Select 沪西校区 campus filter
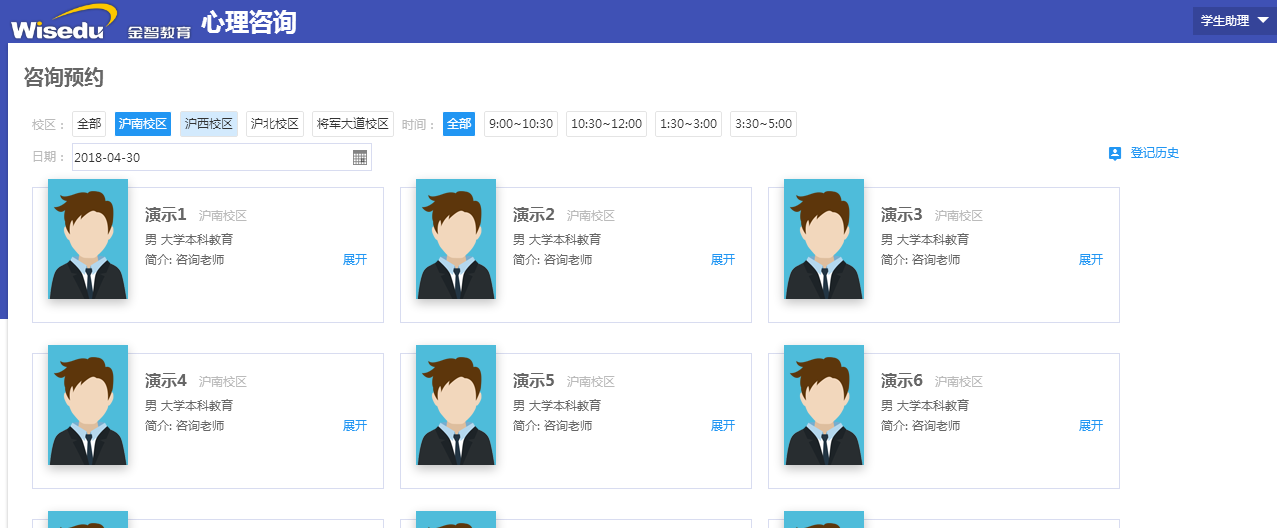 pyautogui.click(x=209, y=124)
